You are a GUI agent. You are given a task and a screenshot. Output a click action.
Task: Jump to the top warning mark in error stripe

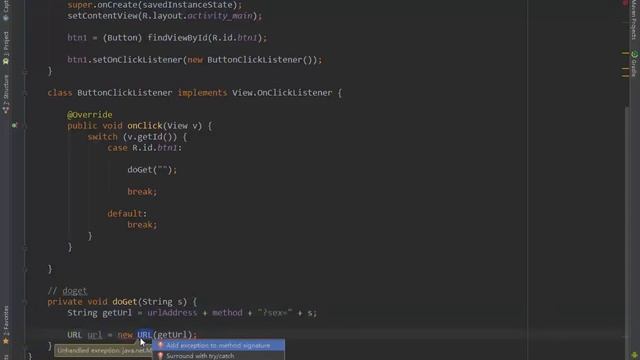[x=625, y=53]
